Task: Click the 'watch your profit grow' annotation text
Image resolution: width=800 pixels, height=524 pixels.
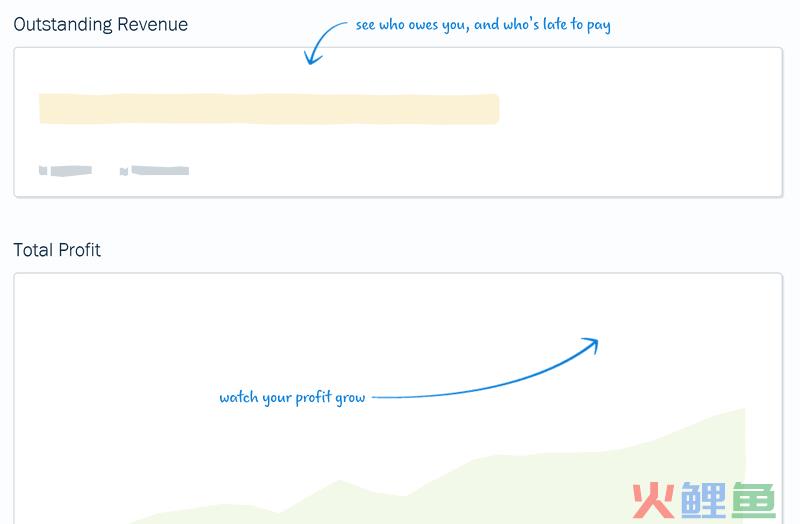Action: 292,397
